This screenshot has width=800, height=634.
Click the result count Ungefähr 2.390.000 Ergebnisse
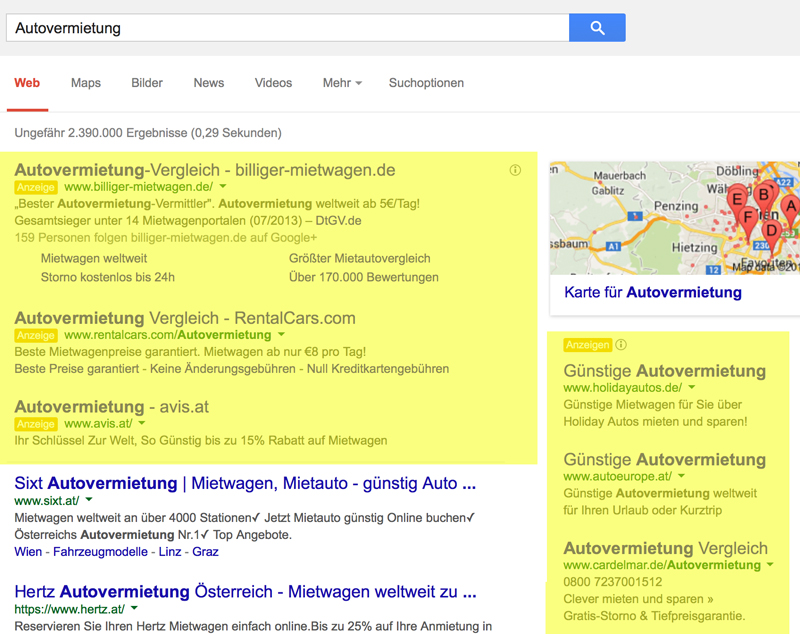[x=148, y=133]
